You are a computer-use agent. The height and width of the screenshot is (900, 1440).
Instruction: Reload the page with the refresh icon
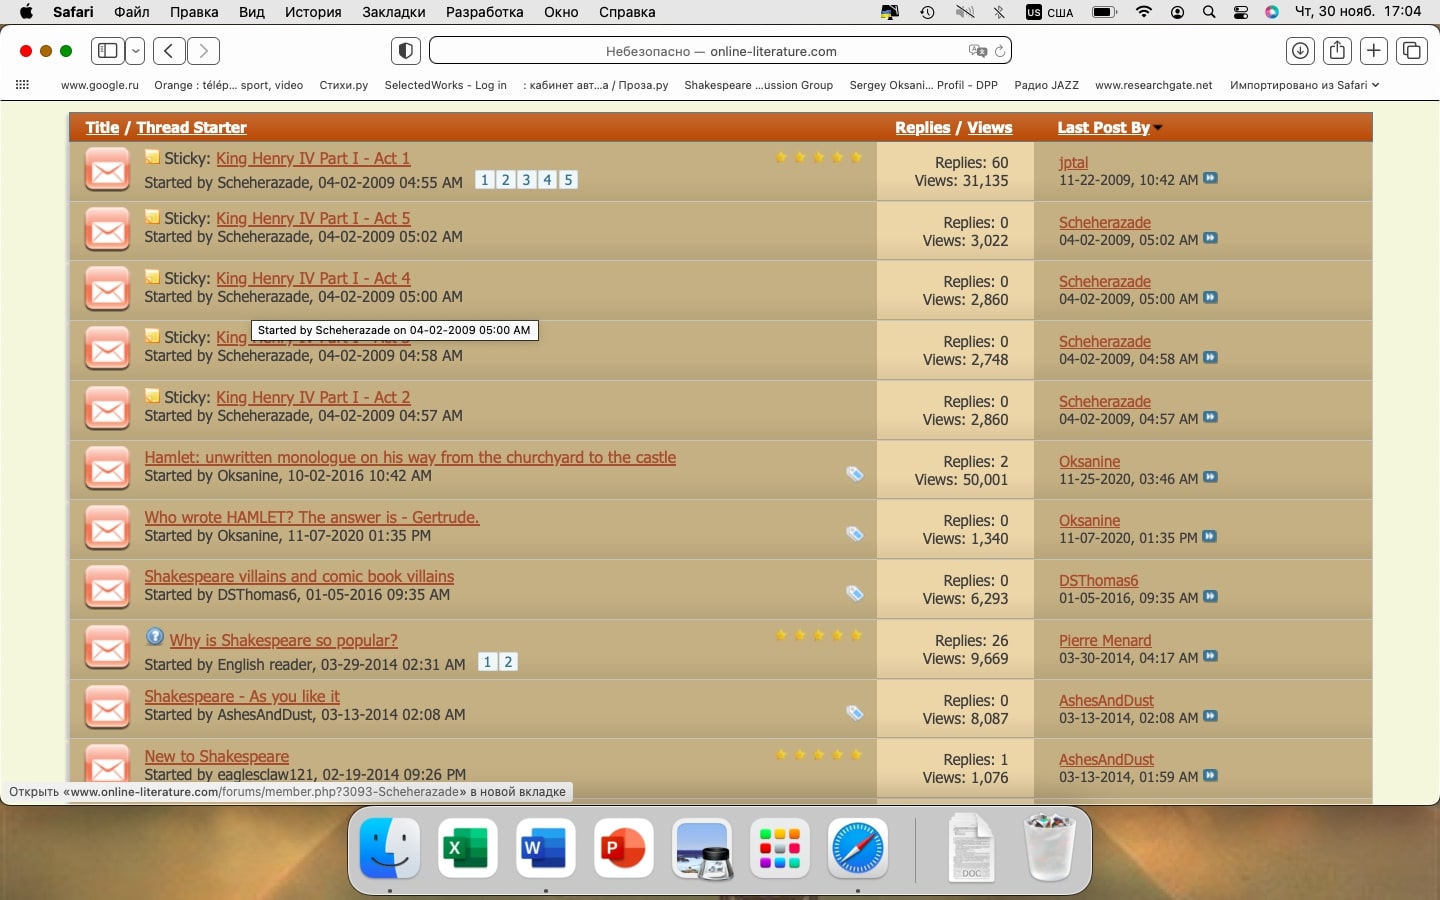click(999, 51)
